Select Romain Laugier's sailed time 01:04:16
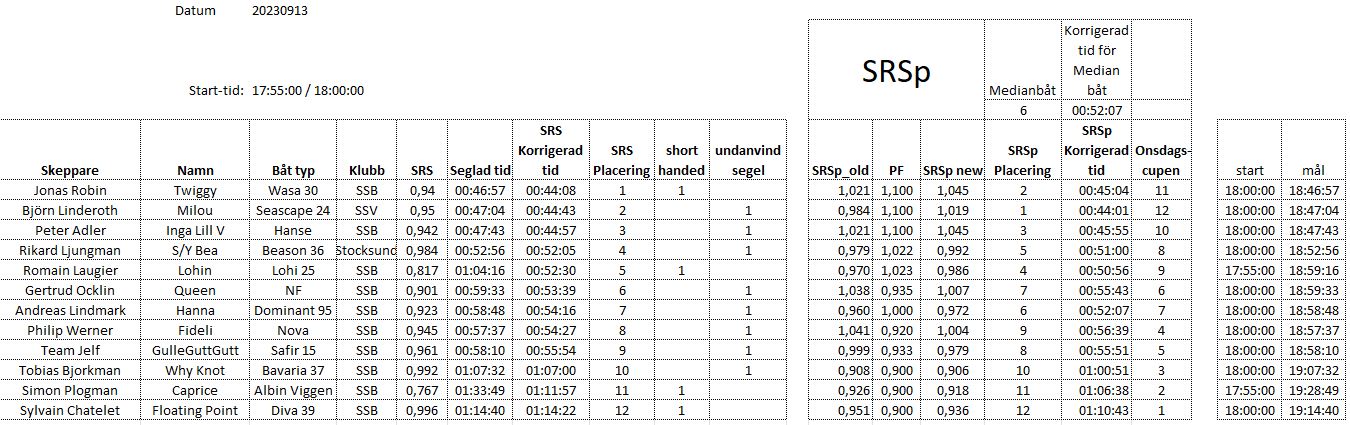The height and width of the screenshot is (425, 1350). point(480,270)
